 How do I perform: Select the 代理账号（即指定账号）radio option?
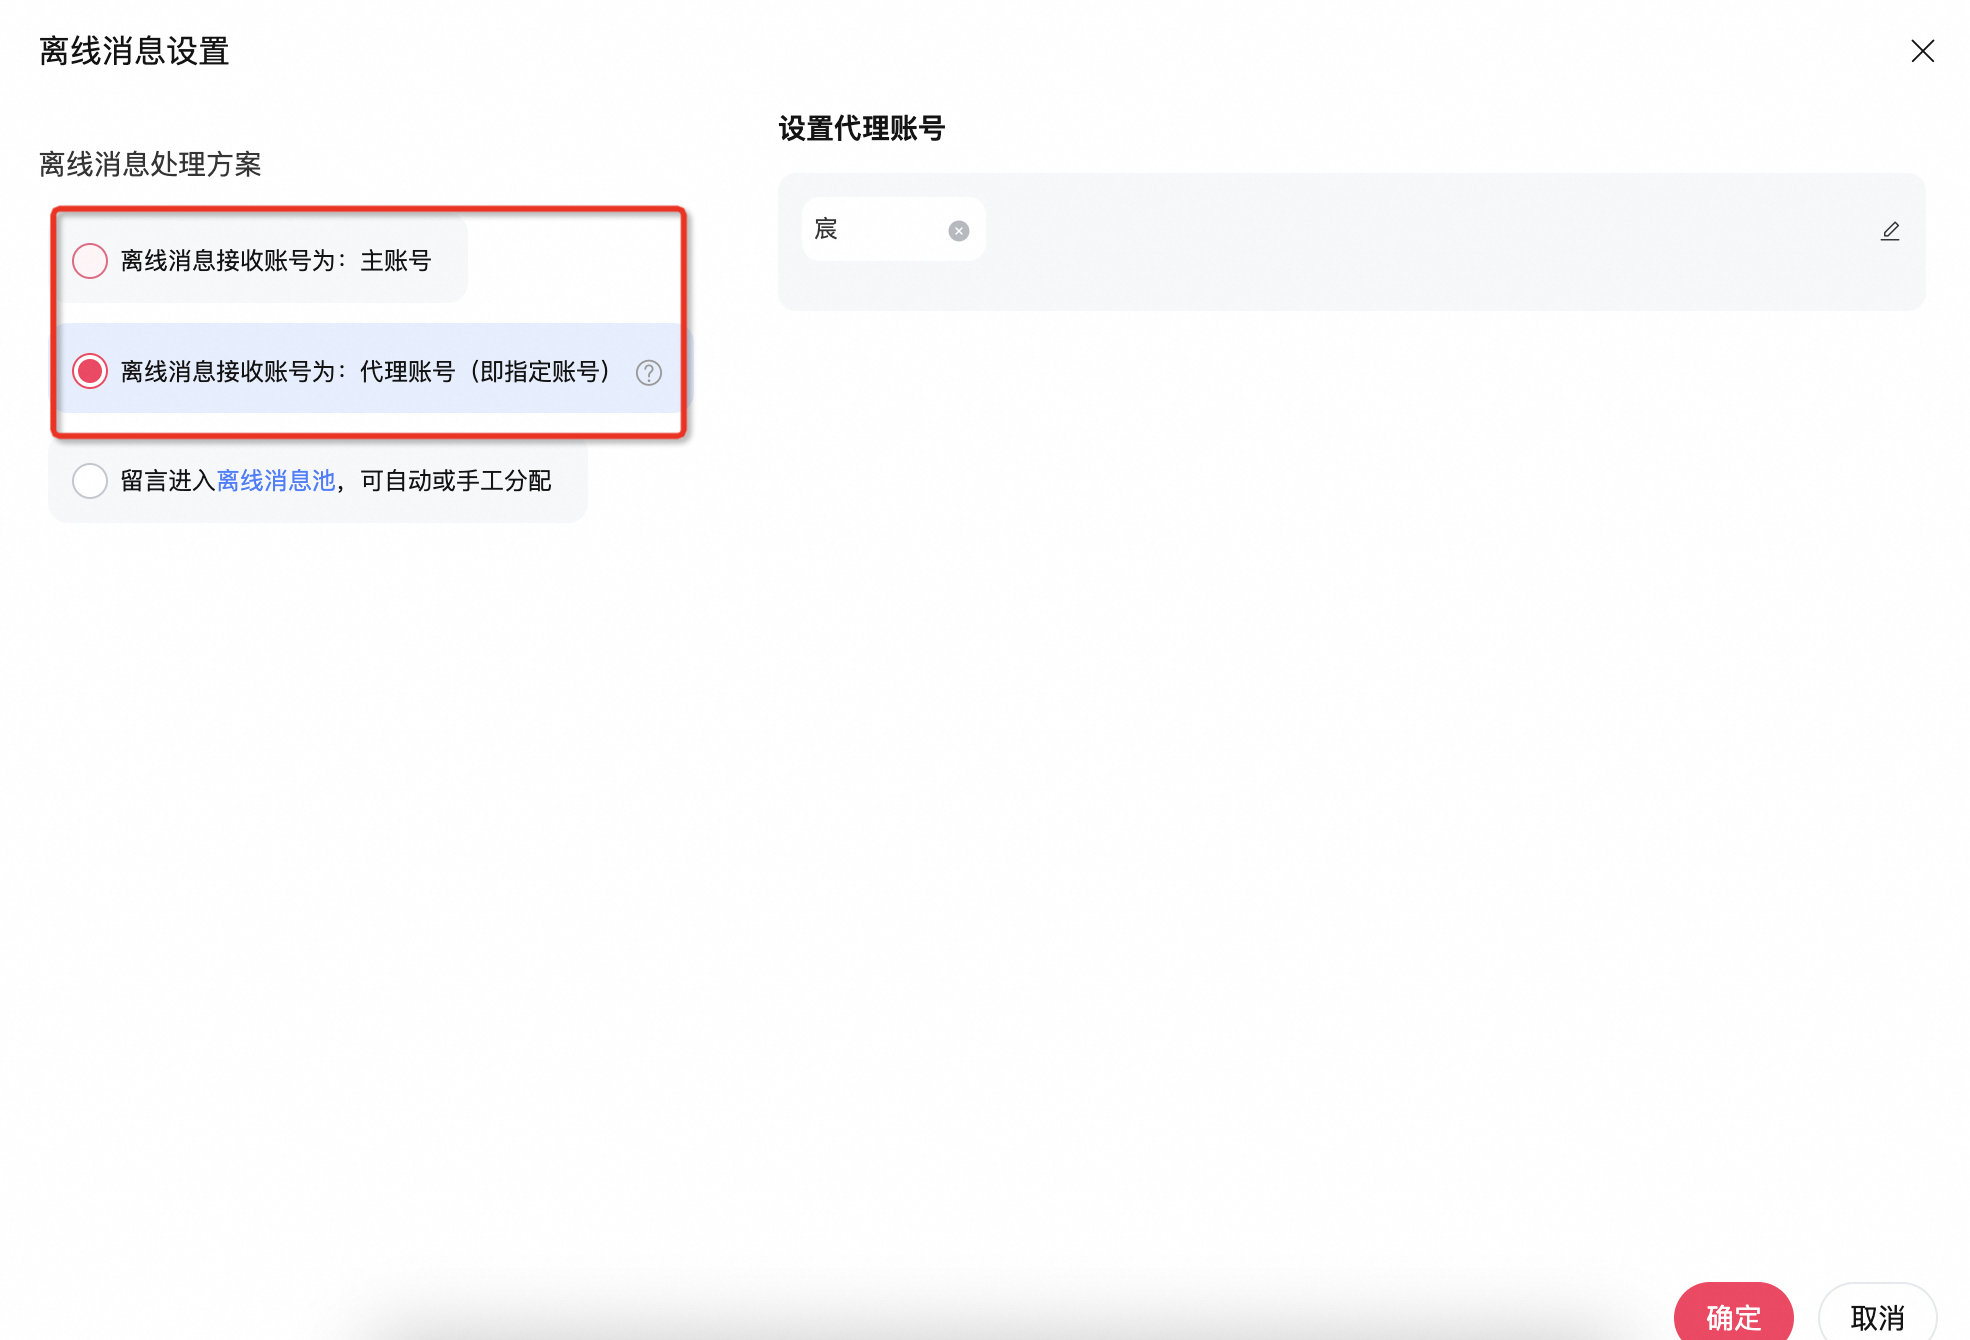point(90,371)
